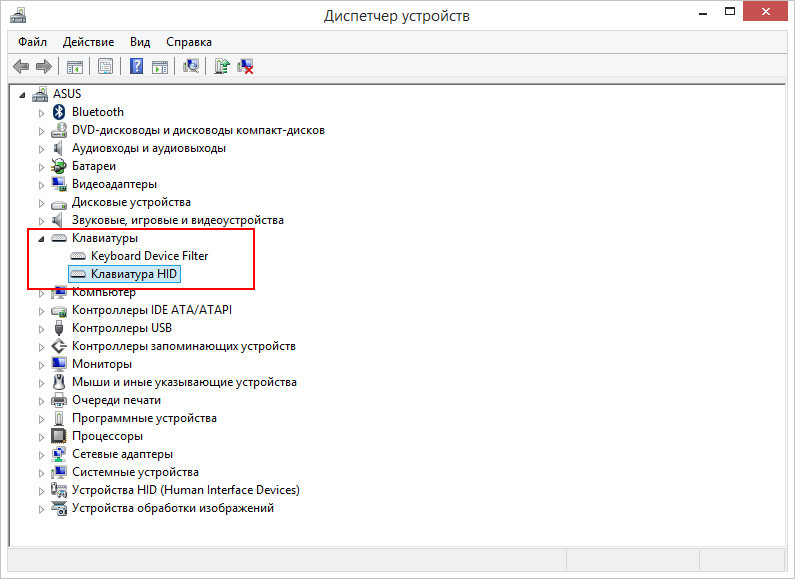Expand Устройства HID category arrow
Screen dimensions: 795x579
tap(42, 491)
